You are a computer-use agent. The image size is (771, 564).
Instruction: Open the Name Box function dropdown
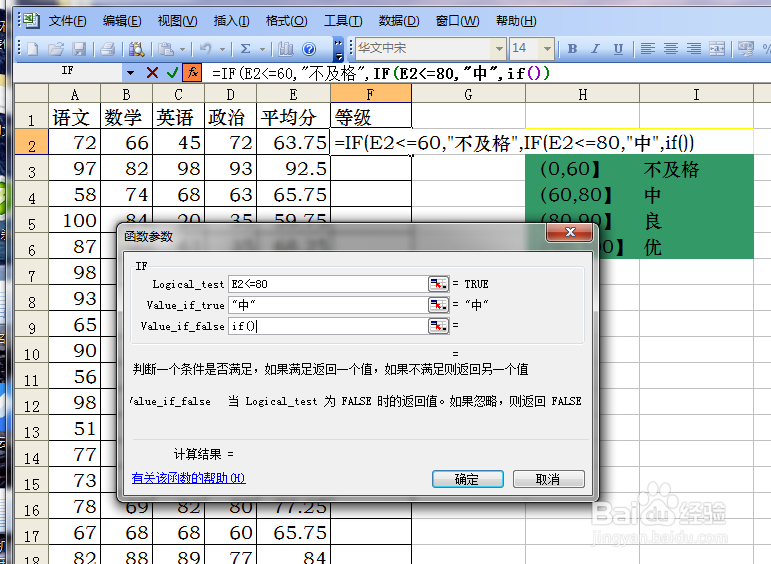[130, 73]
